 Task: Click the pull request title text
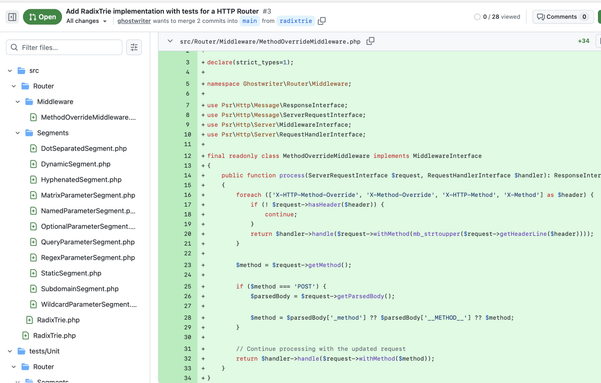(x=162, y=12)
